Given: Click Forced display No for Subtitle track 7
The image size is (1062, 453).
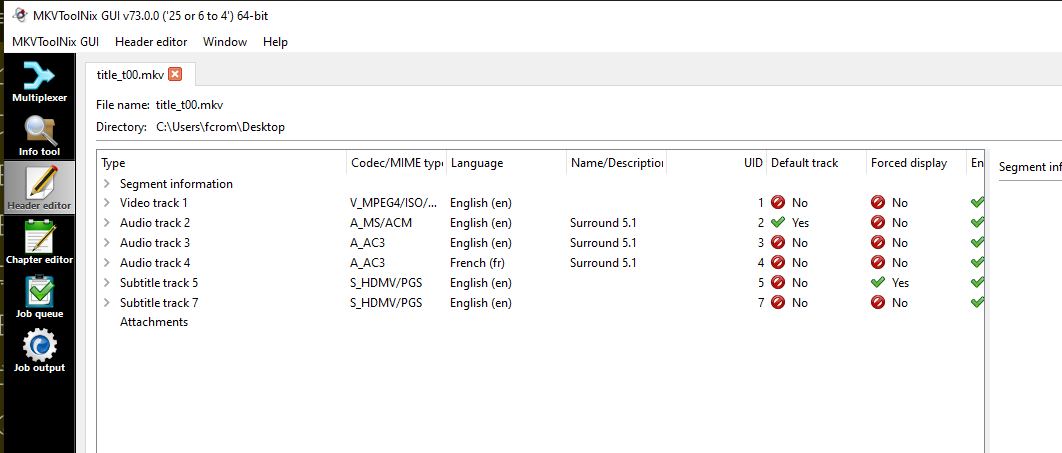Looking at the screenshot, I should 889,303.
